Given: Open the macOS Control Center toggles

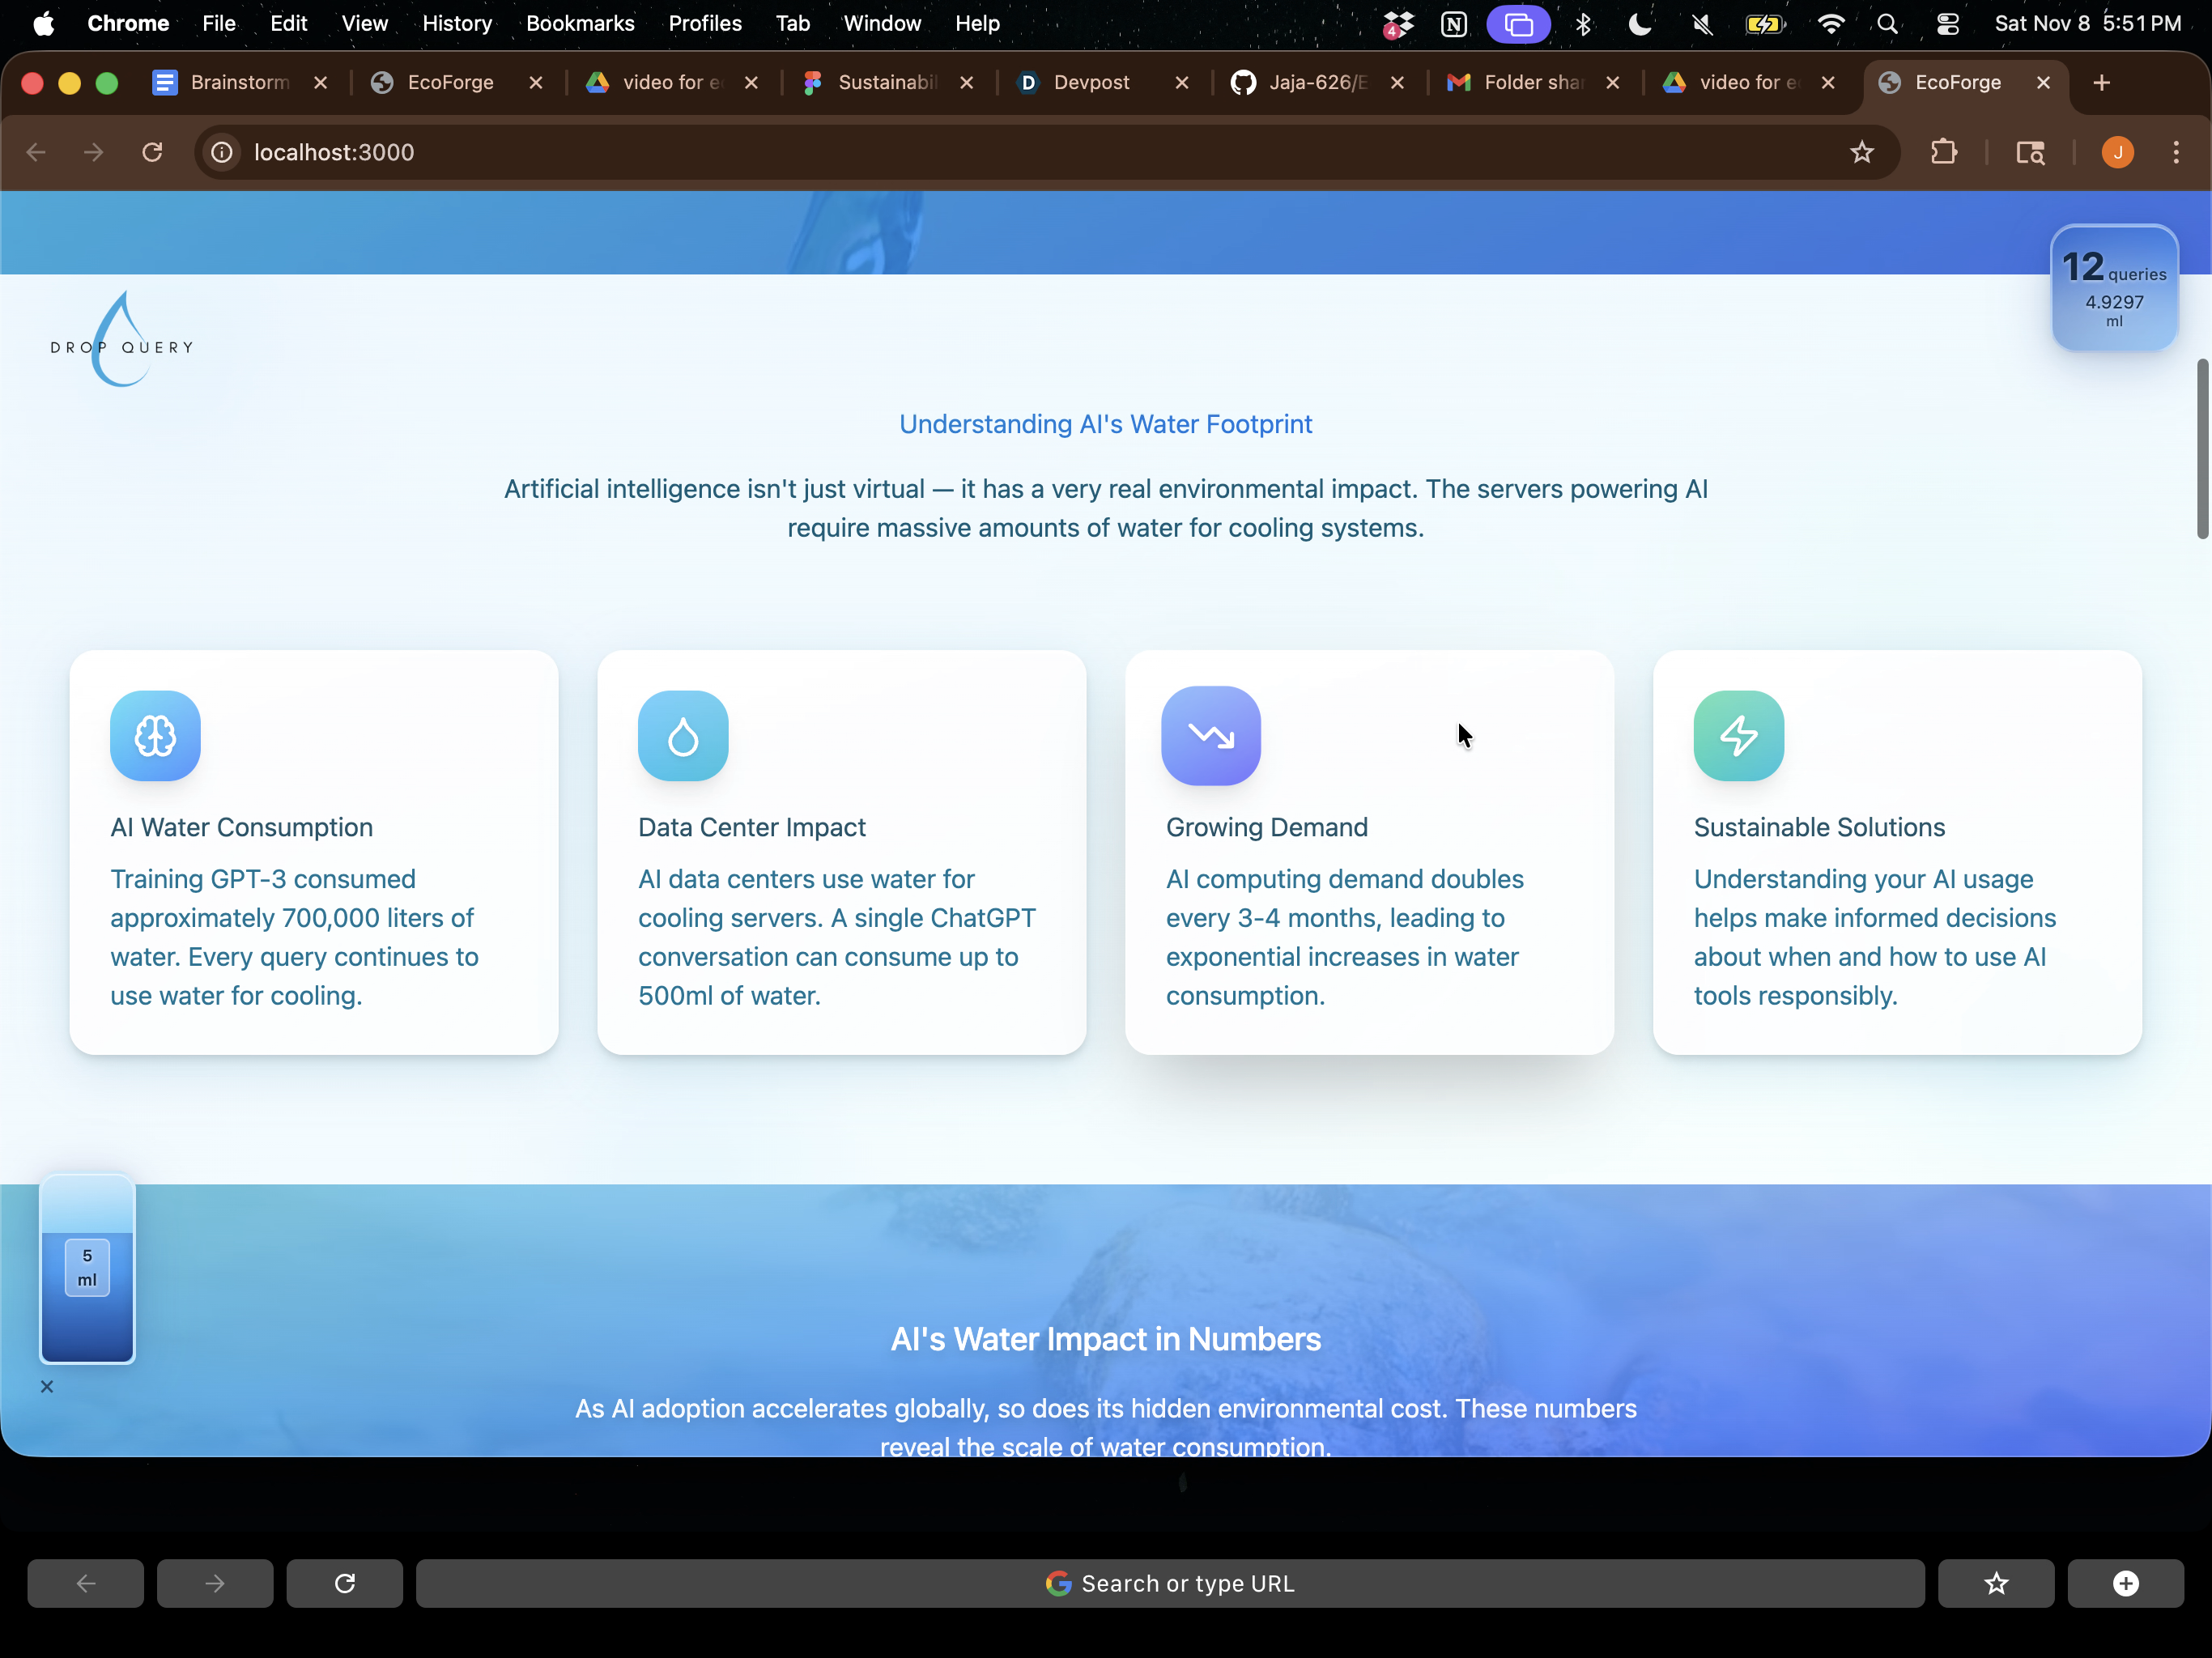Looking at the screenshot, I should click(1947, 24).
